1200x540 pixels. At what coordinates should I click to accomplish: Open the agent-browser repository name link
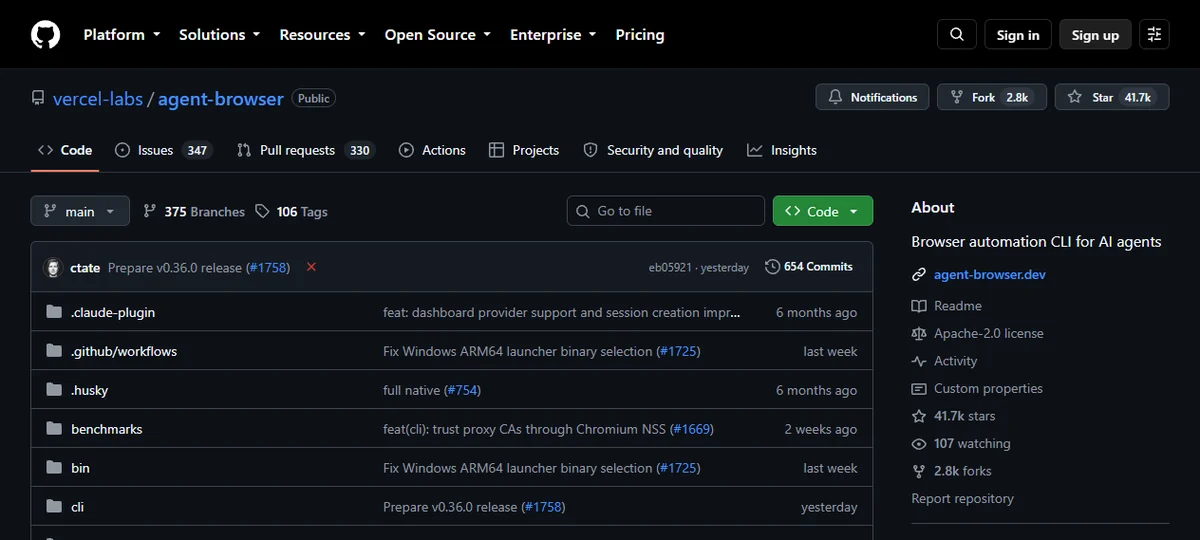tap(220, 98)
